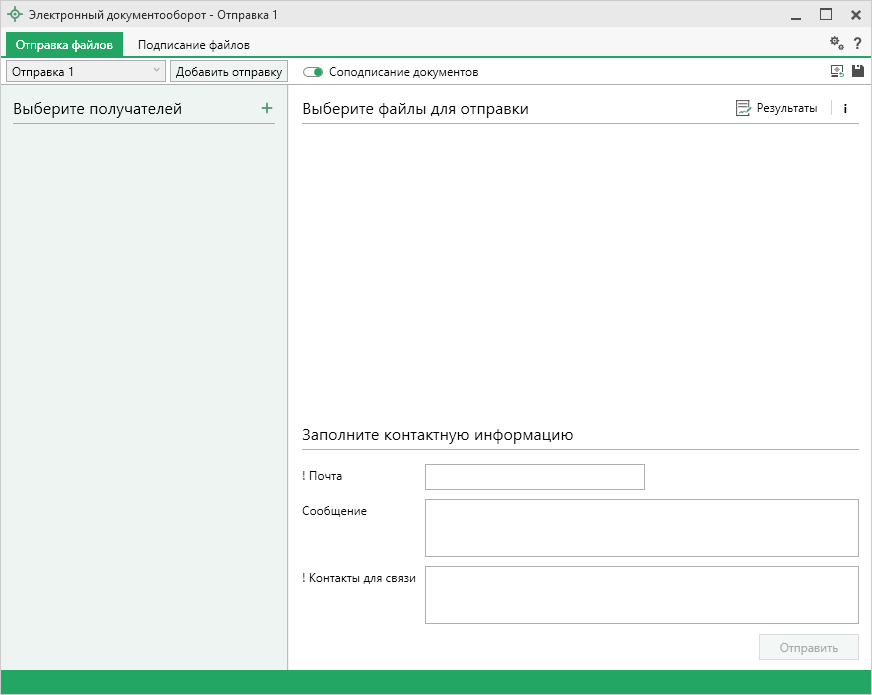Click into the Почта input field
This screenshot has width=872, height=695.
[x=534, y=477]
